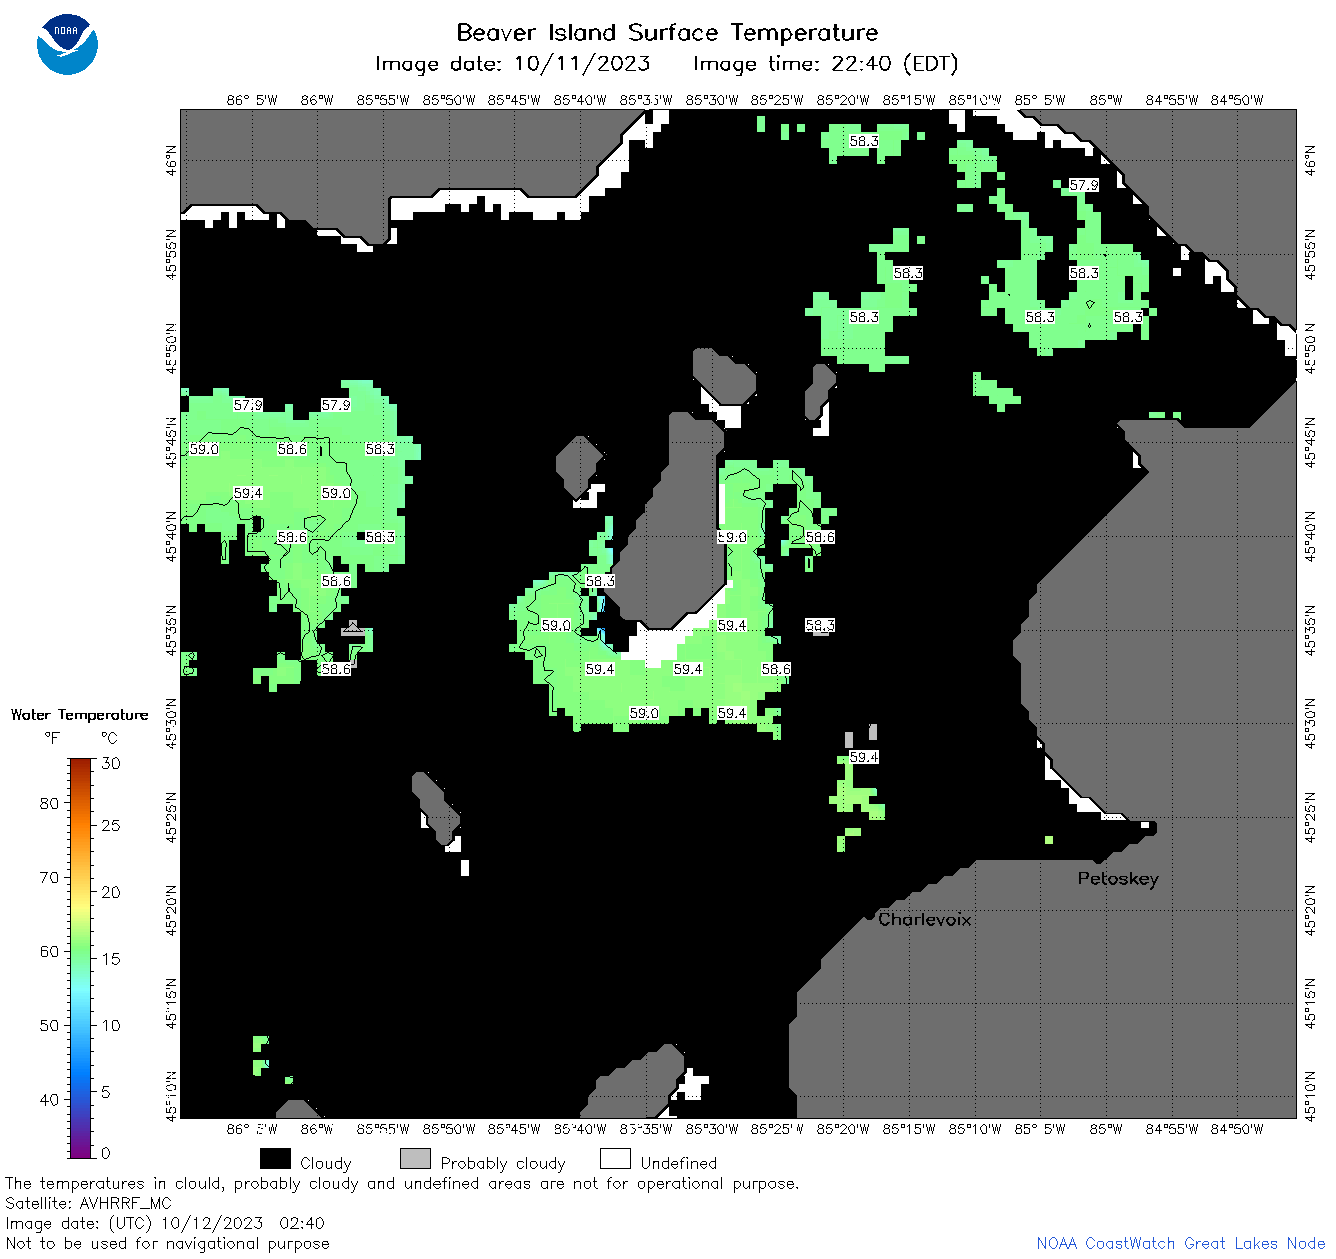Select the black Cloudy legend swatch
This screenshot has width=1336, height=1259.
[x=275, y=1158]
